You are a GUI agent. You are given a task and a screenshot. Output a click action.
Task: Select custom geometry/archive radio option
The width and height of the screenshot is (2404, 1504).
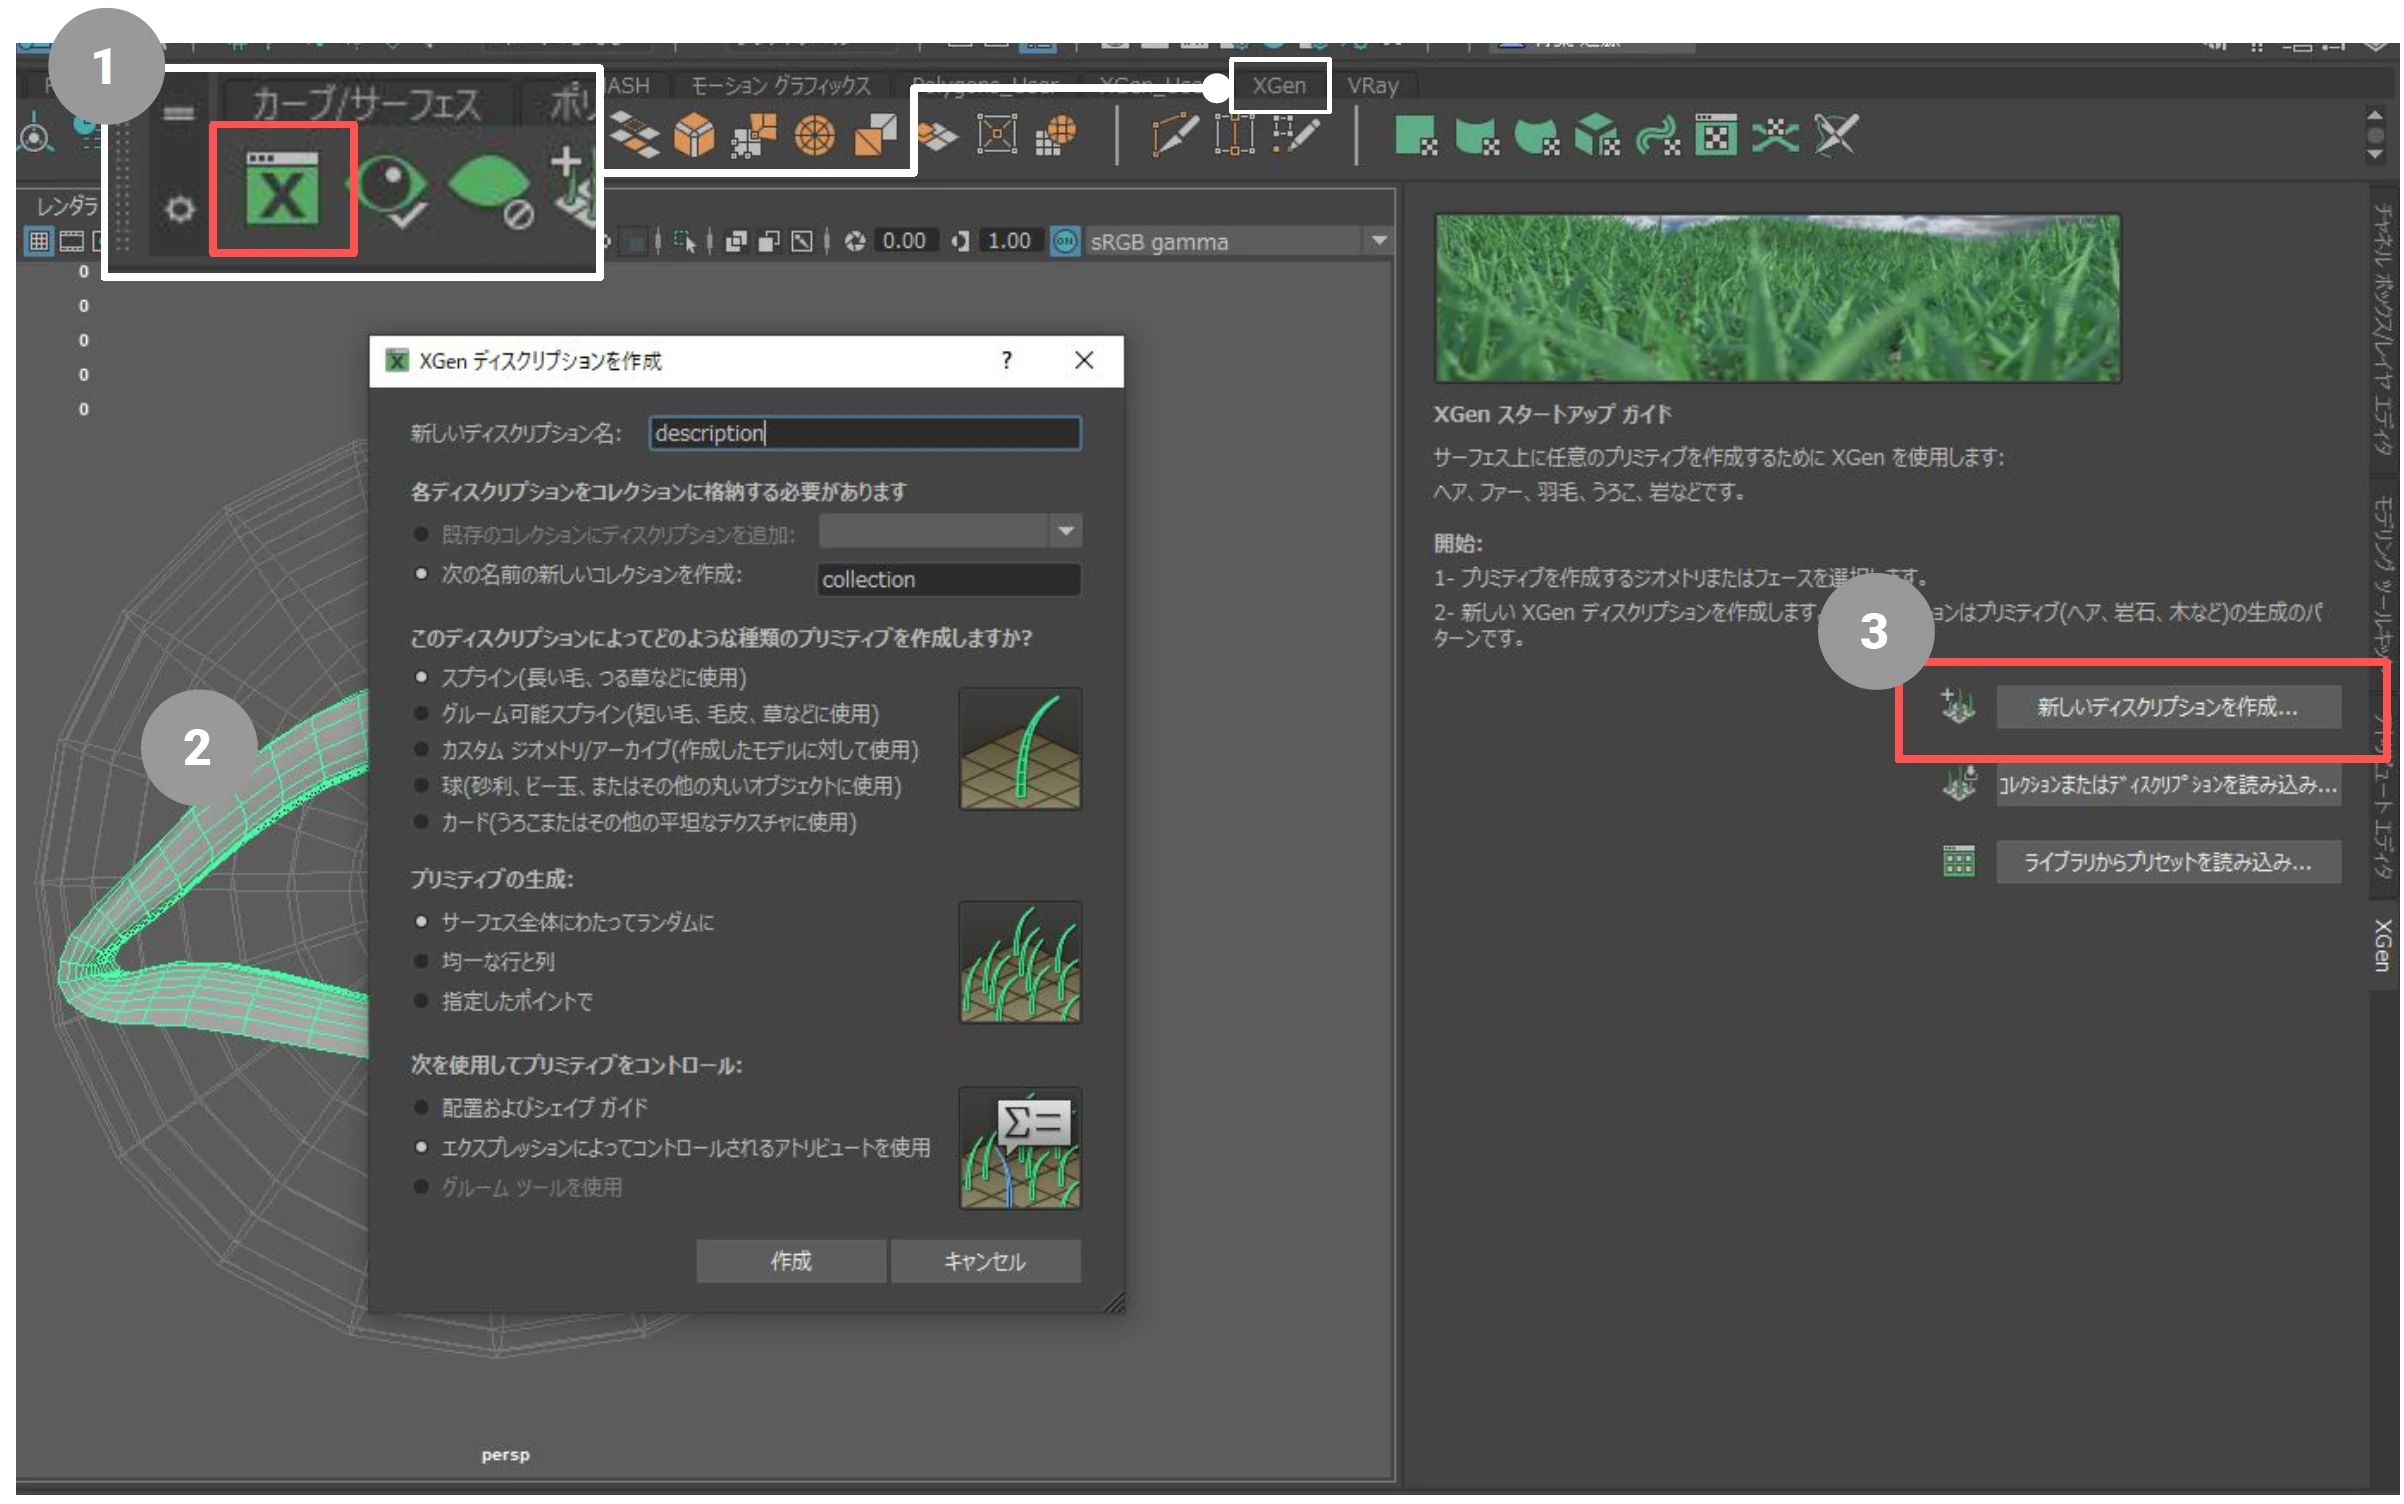tap(421, 749)
